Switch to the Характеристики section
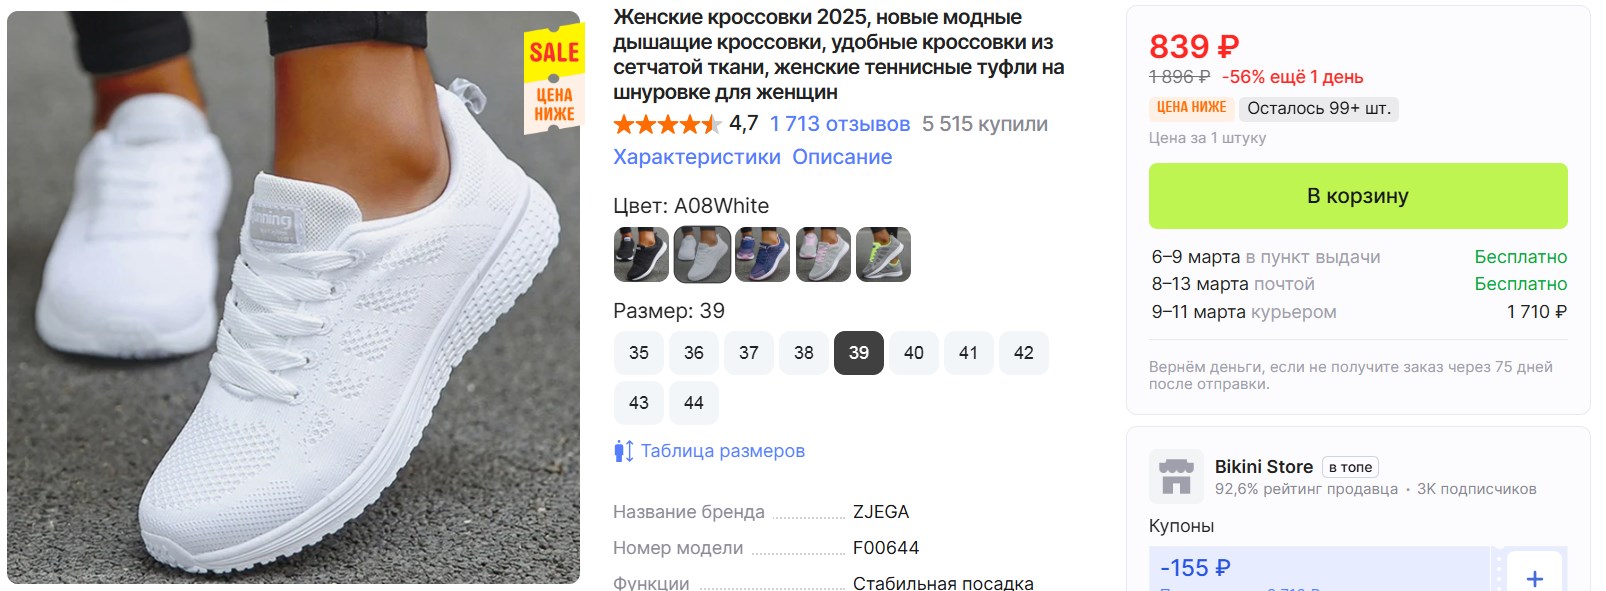 pyautogui.click(x=697, y=157)
